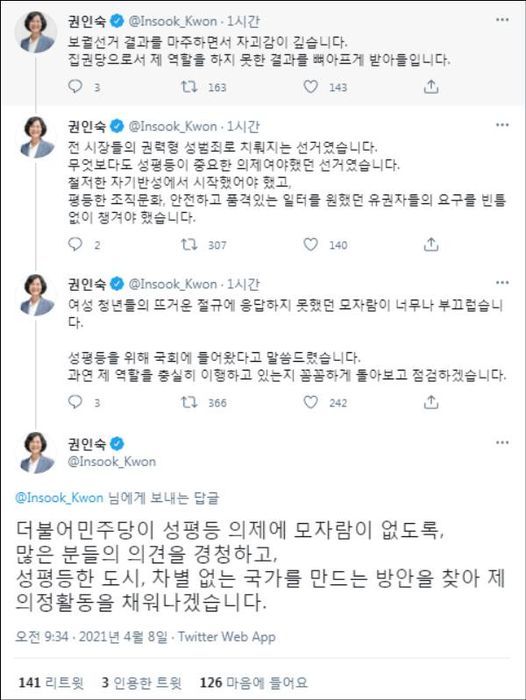526x700 pixels.
Task: Like the third tweet with 242 hearts
Action: point(311,402)
